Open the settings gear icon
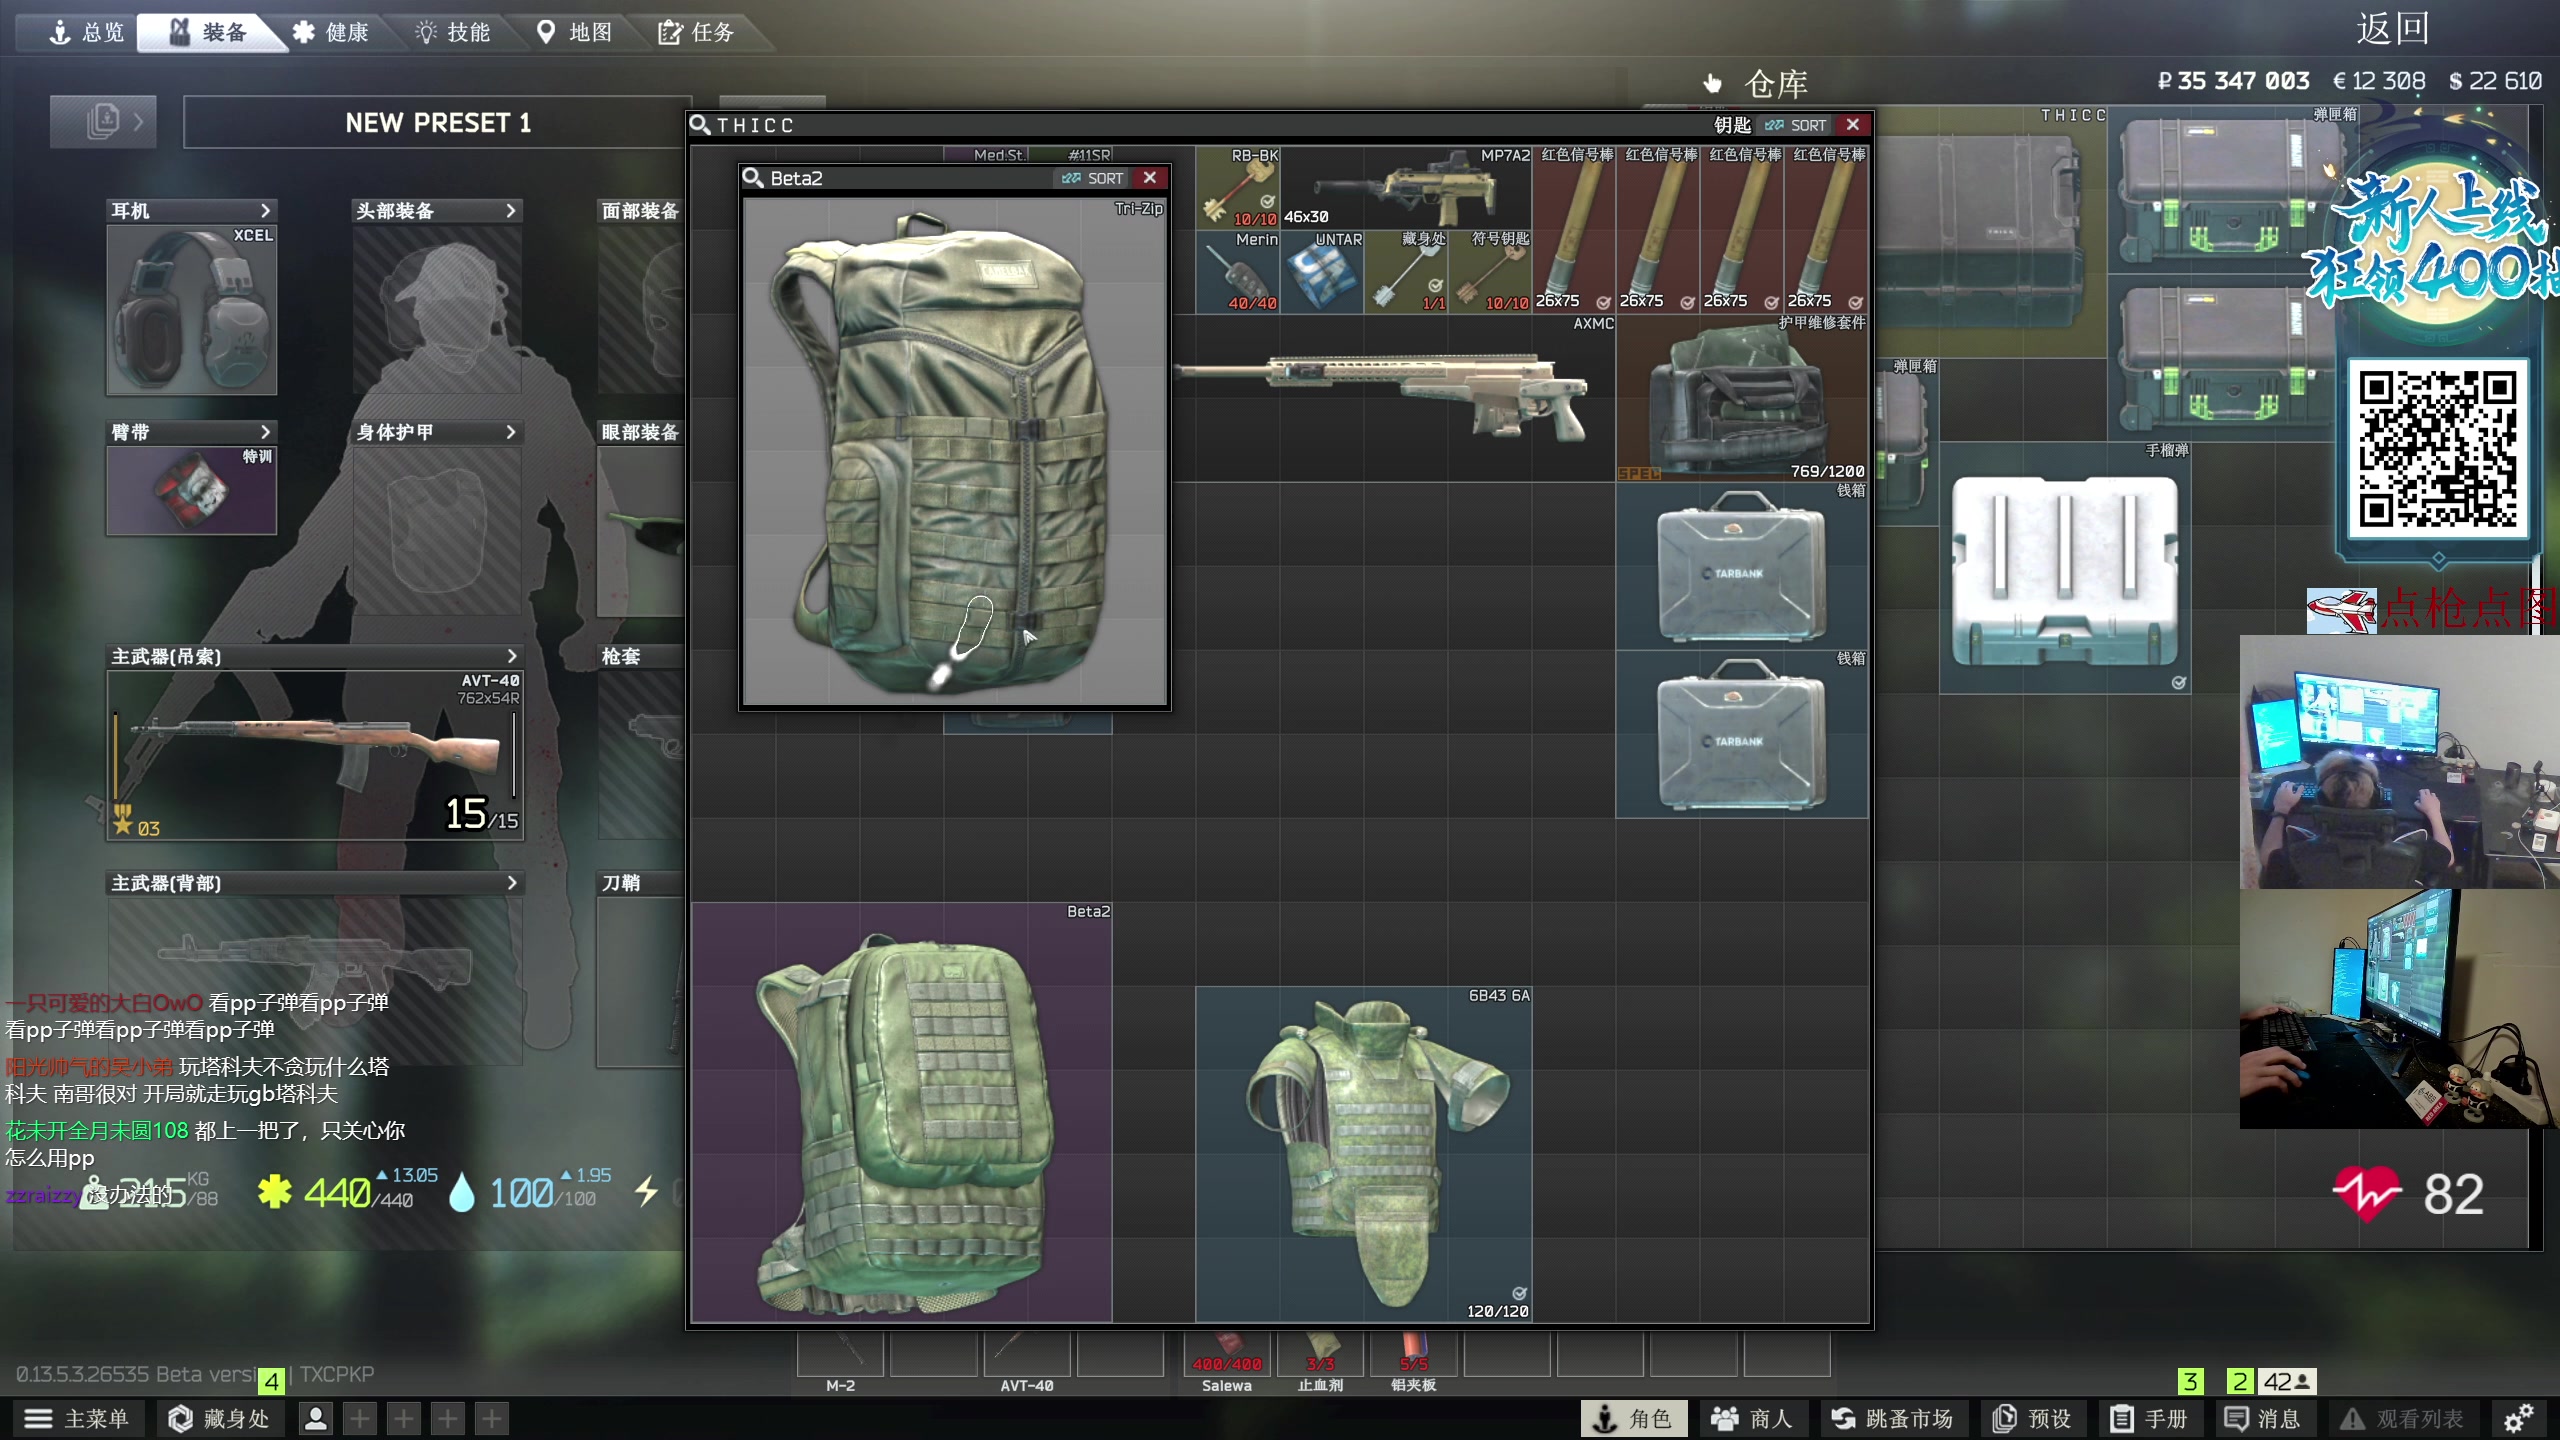2560x1440 pixels. coord(2518,1418)
